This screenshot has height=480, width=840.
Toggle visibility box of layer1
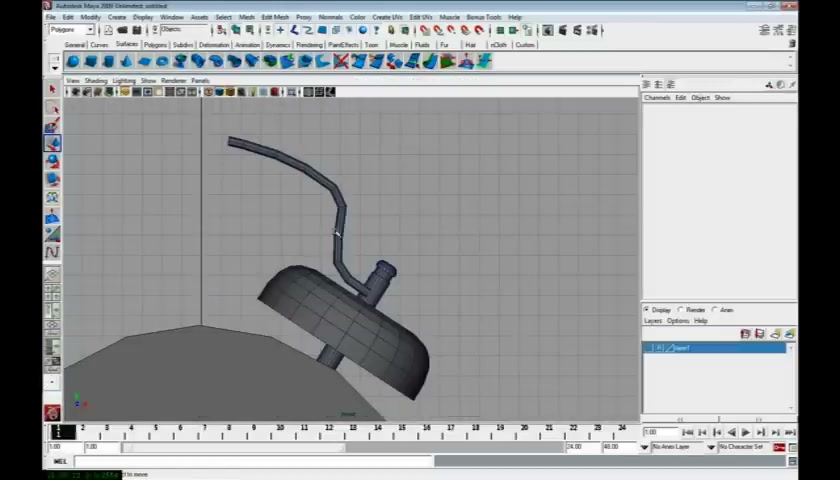[x=649, y=348]
